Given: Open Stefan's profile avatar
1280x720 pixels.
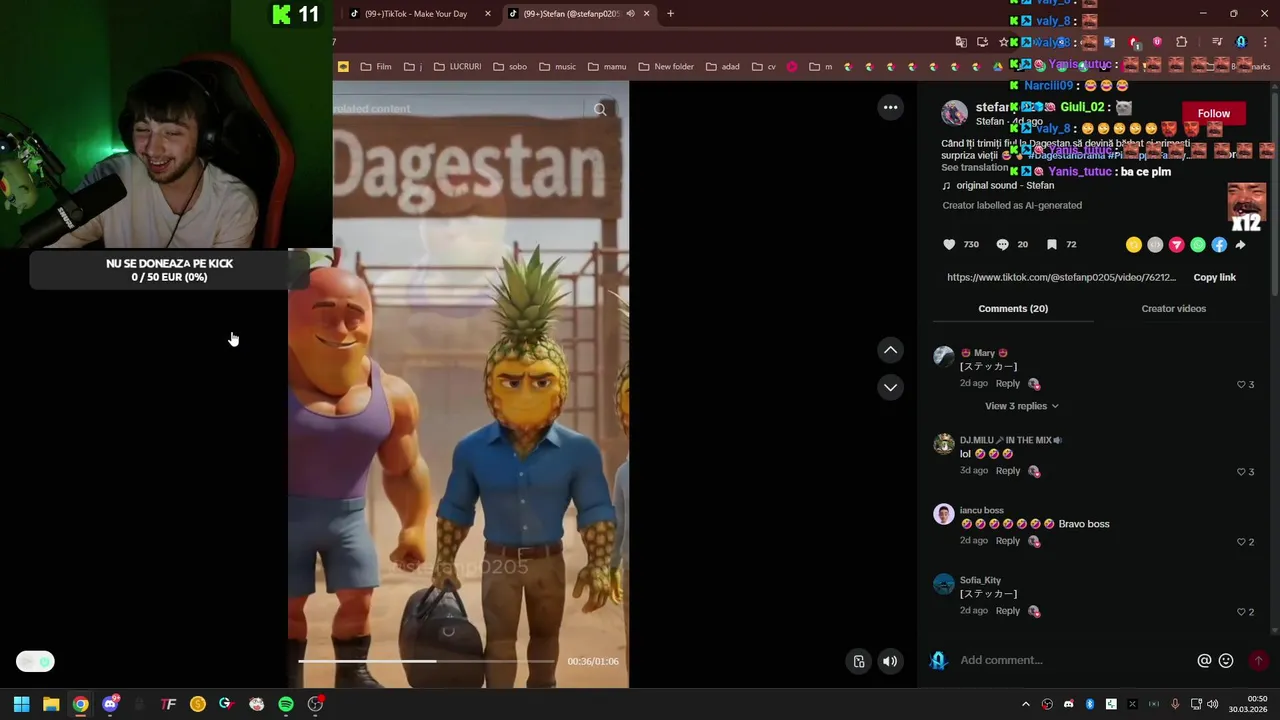Looking at the screenshot, I should coord(955,113).
